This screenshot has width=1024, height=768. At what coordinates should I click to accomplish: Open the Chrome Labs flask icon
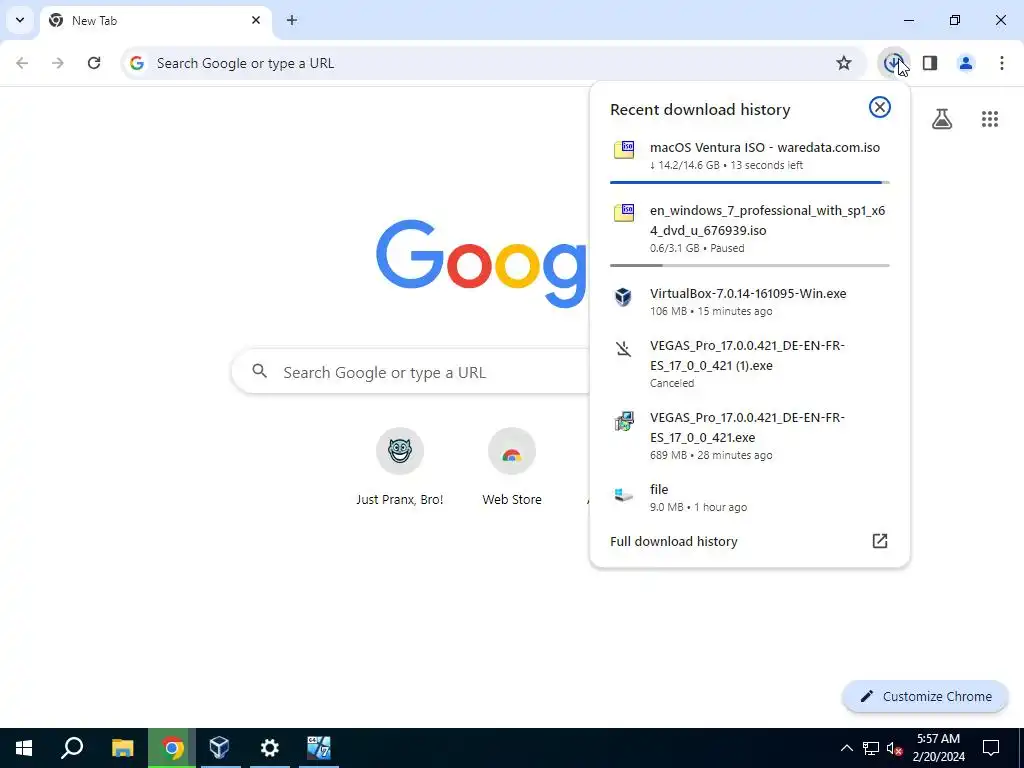pos(942,119)
